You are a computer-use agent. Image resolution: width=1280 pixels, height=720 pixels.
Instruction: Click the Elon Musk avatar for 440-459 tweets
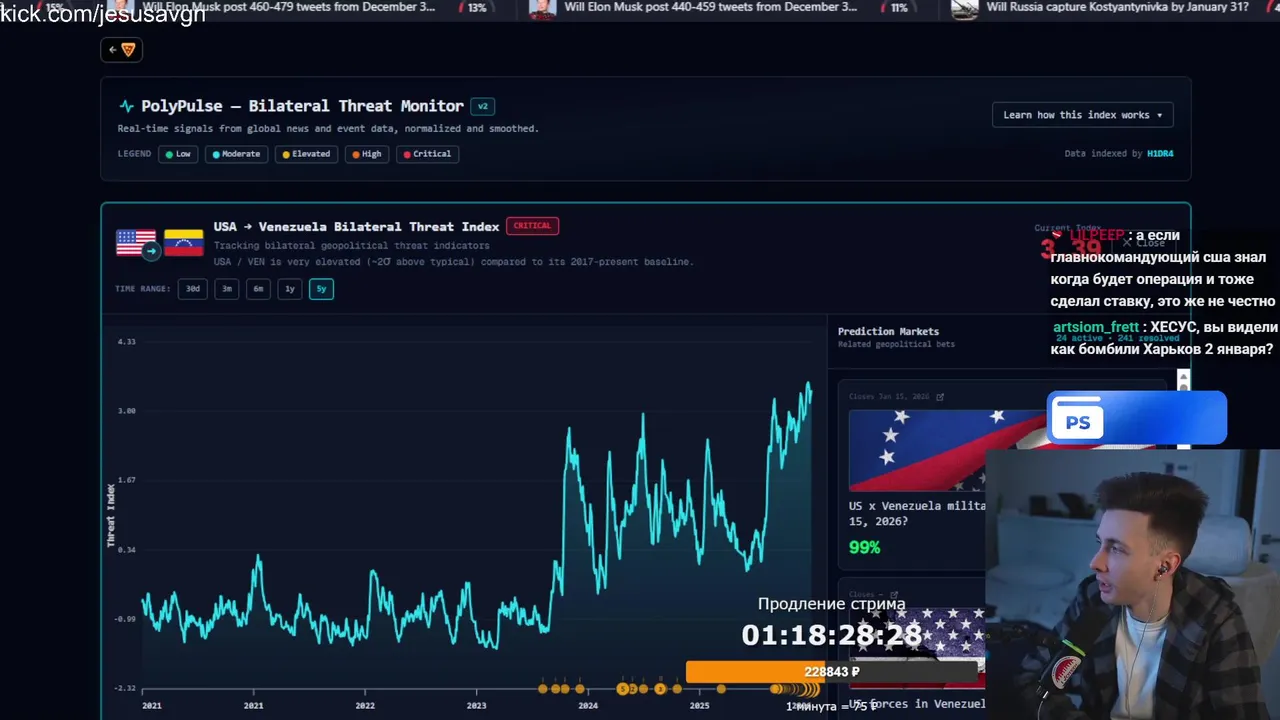point(542,8)
